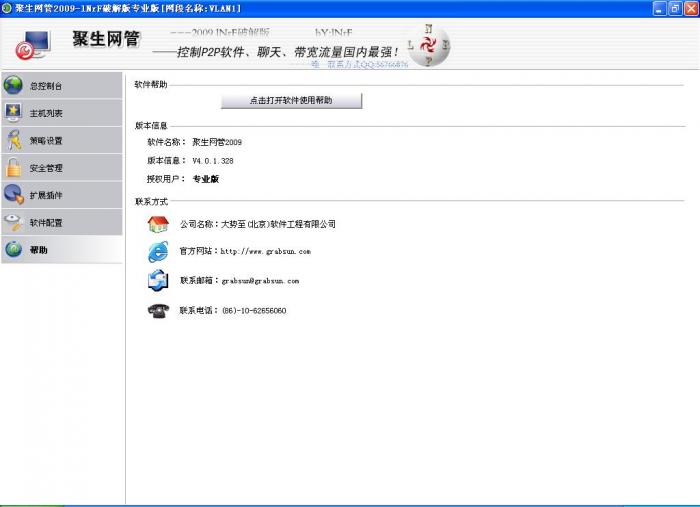700x507 pixels.
Task: Open 主机列表 via its monitor icon
Action: (14, 113)
